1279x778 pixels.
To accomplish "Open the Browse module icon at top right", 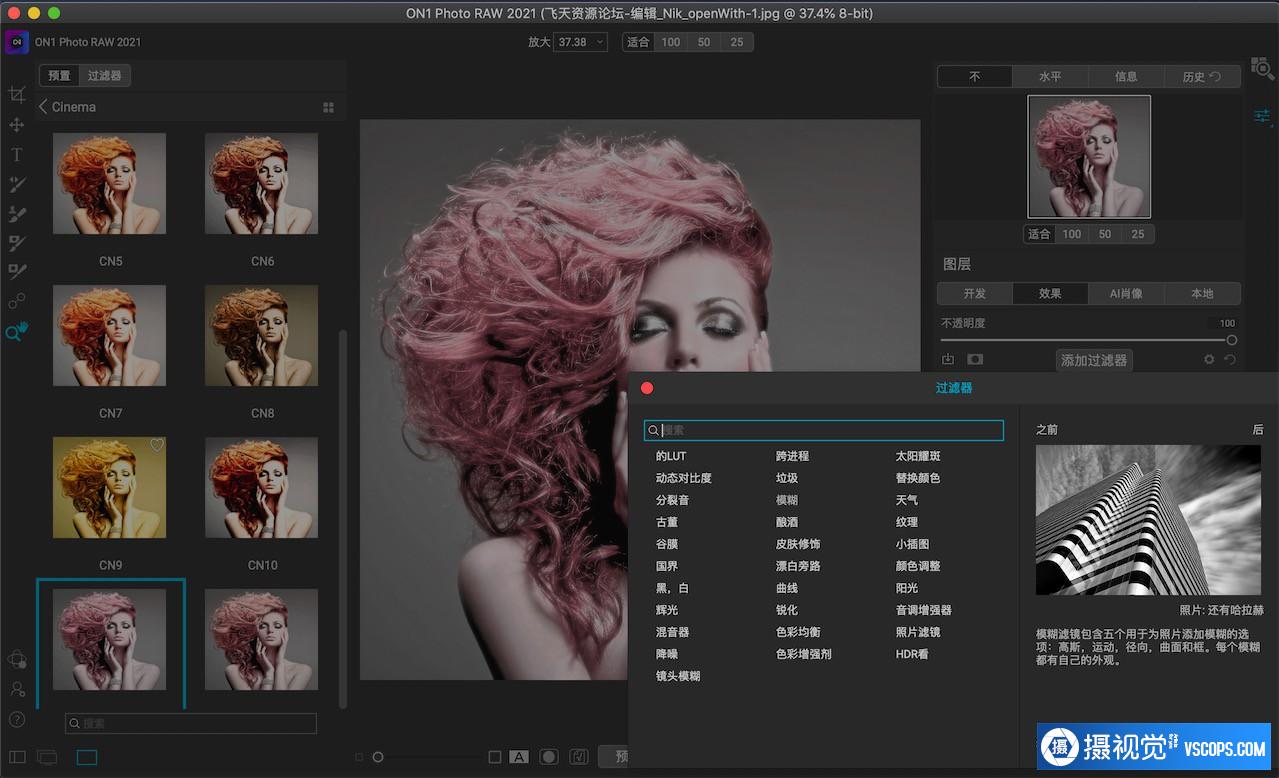I will click(1261, 69).
